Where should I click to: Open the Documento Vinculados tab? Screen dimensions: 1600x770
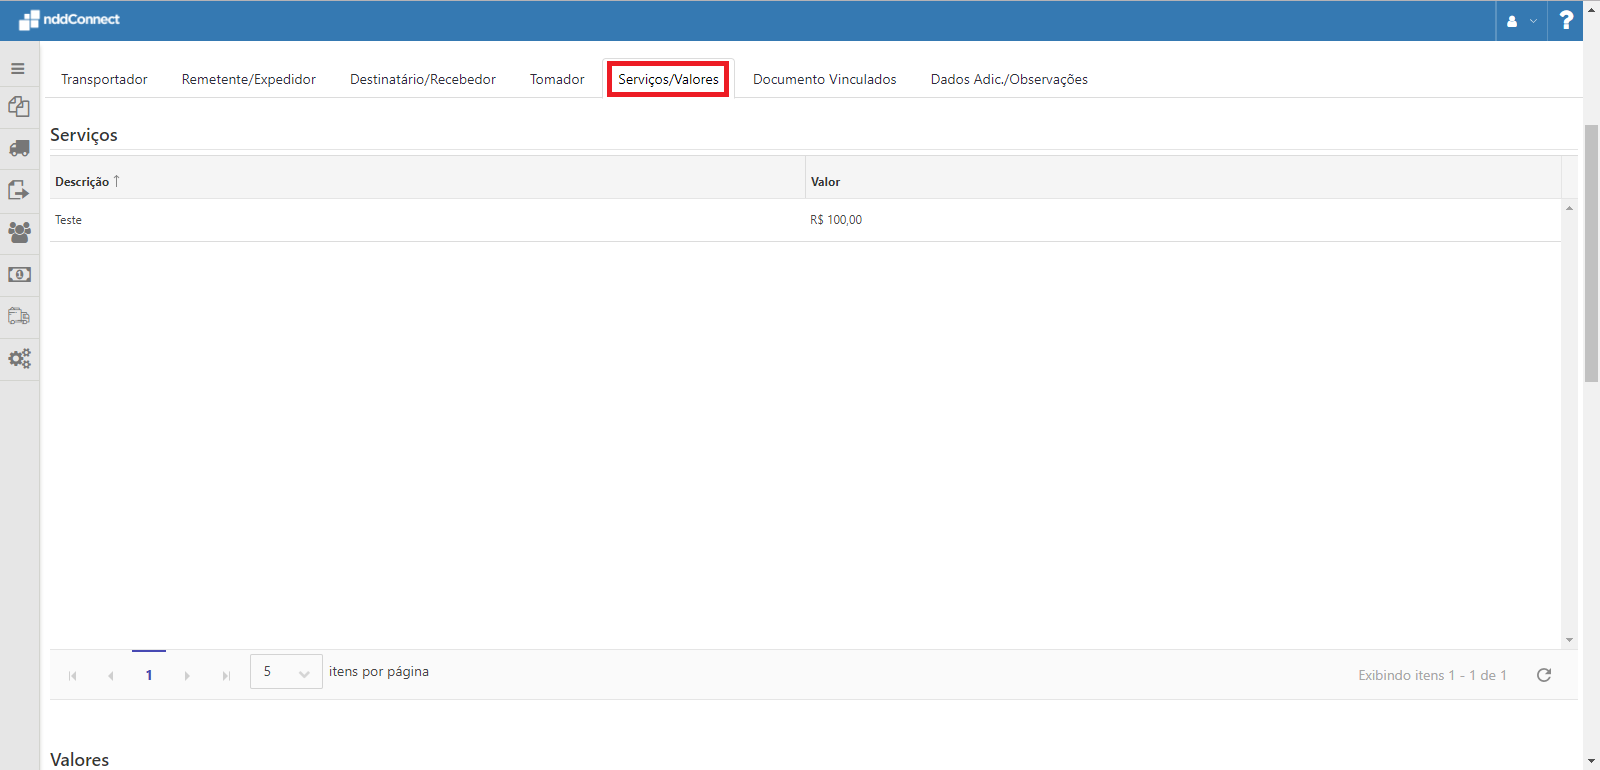(824, 79)
